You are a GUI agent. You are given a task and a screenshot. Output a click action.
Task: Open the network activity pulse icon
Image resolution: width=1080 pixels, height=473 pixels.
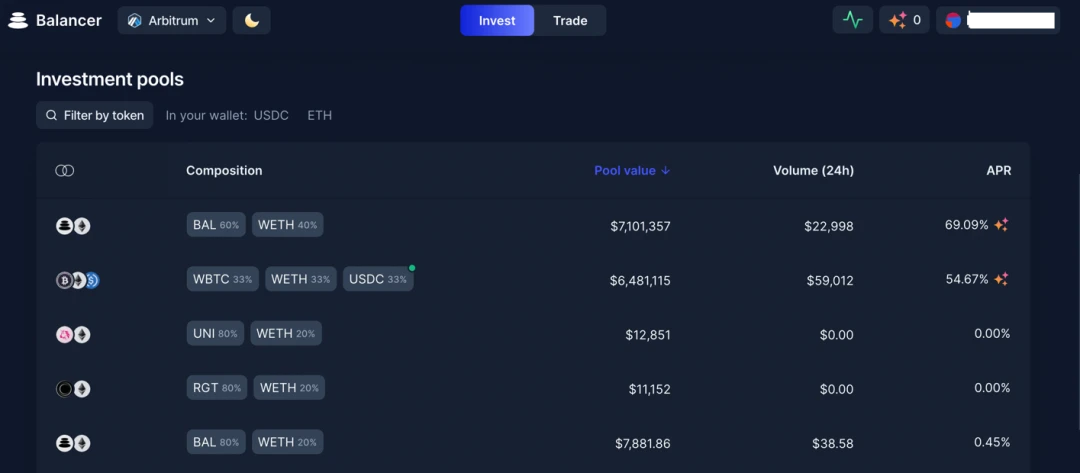853,20
